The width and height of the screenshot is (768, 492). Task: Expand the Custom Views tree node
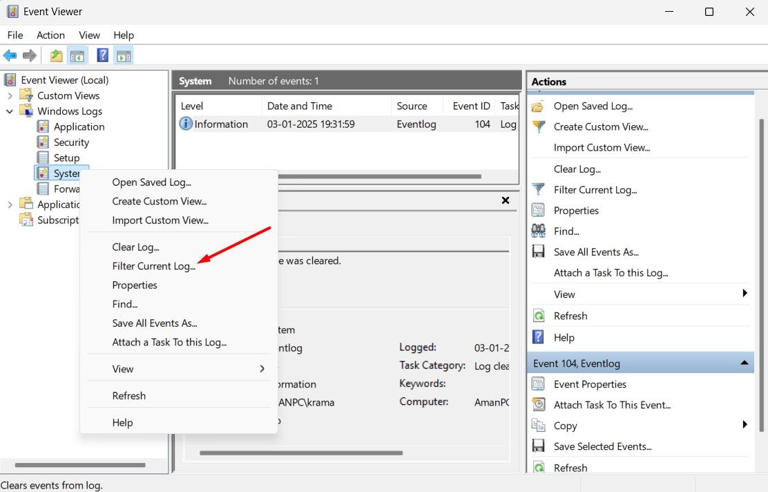click(x=10, y=96)
